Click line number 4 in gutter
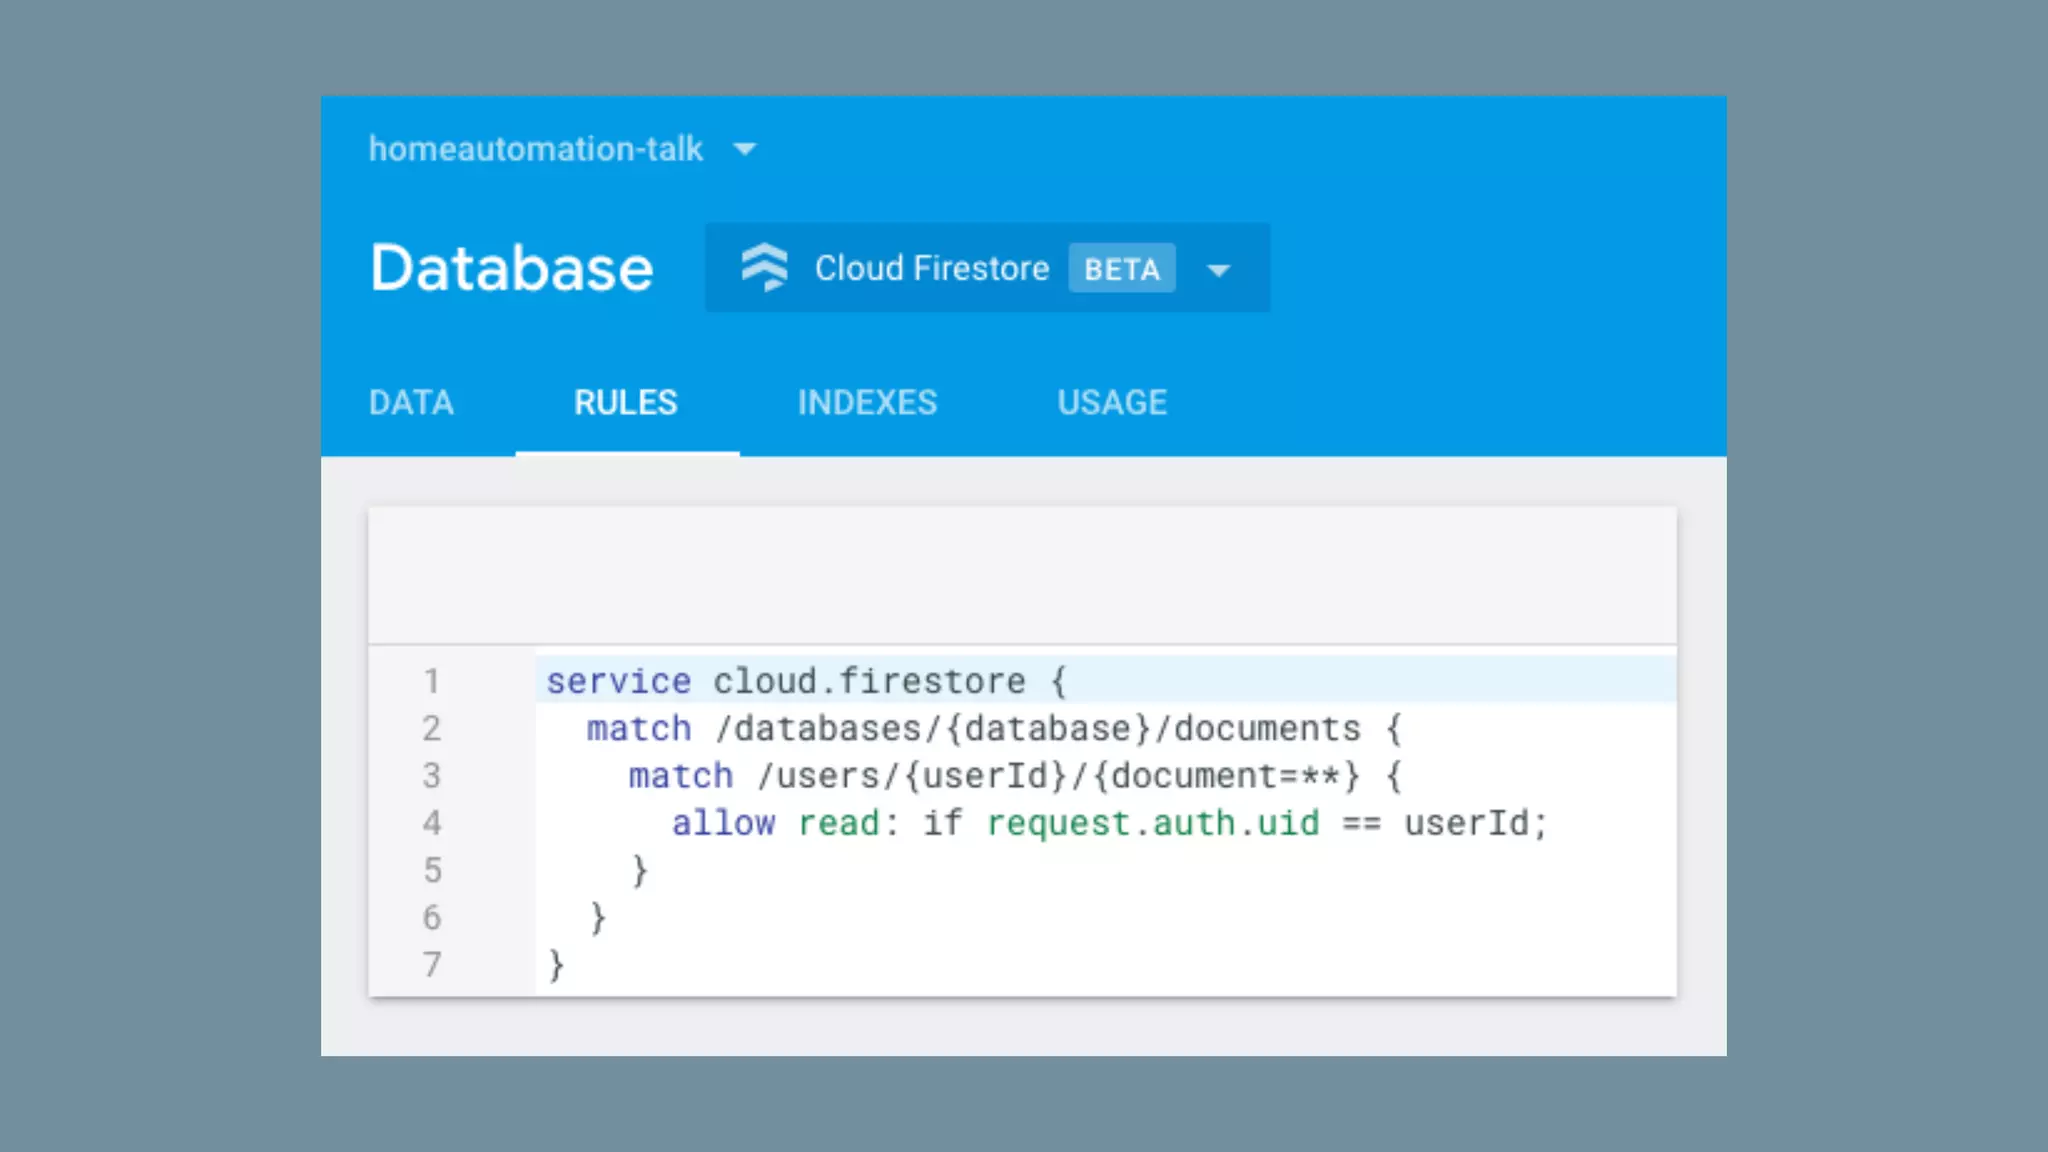This screenshot has height=1152, width=2048. pyautogui.click(x=431, y=823)
